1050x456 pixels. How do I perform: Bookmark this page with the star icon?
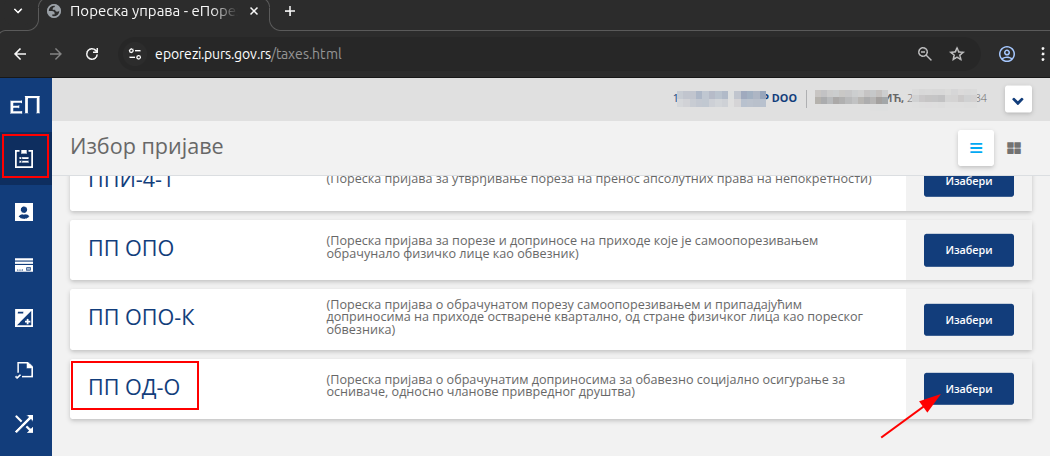tap(957, 54)
